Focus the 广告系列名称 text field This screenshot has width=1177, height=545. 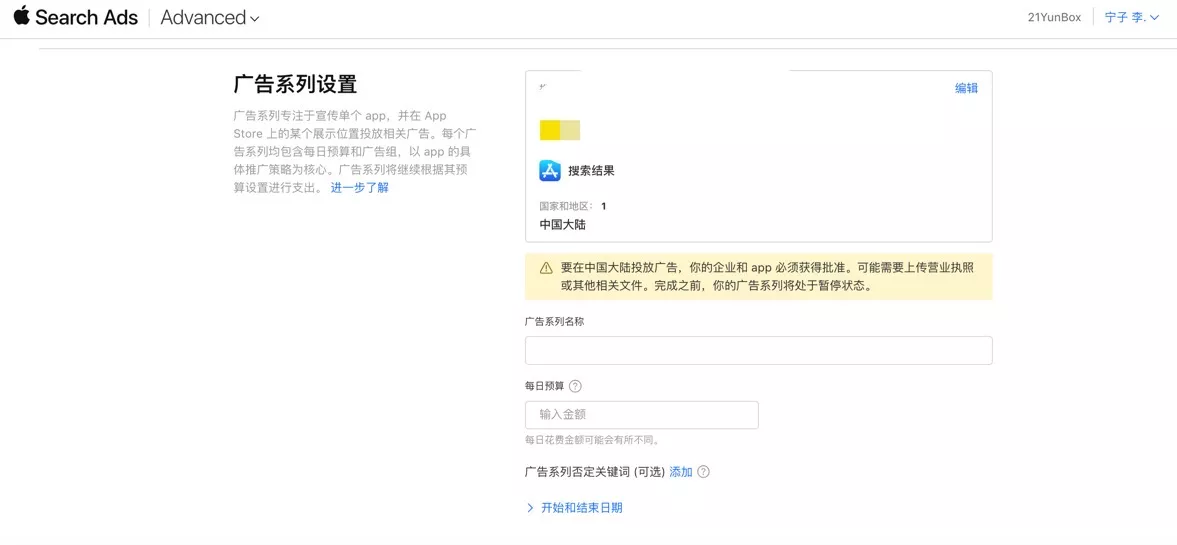758,350
